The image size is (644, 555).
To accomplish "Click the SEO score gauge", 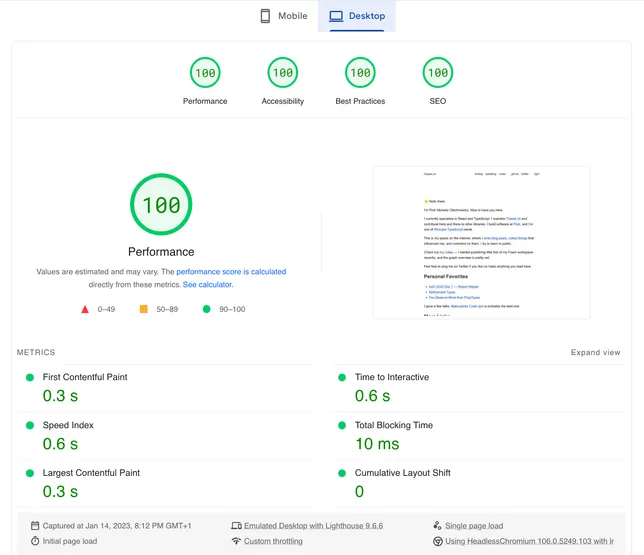I will coord(437,73).
